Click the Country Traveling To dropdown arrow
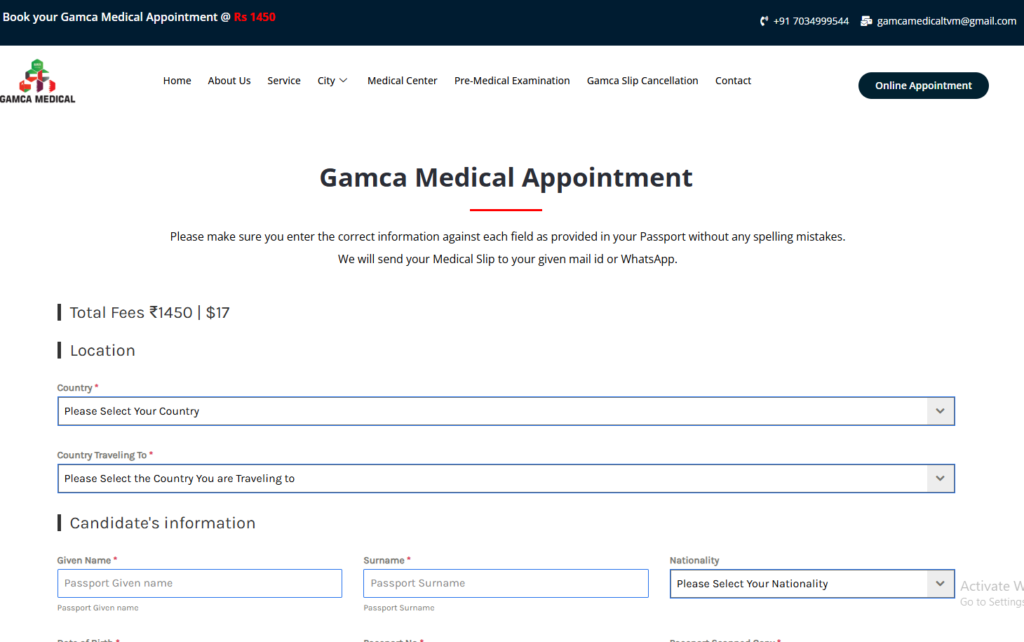The height and width of the screenshot is (642, 1024). [939, 478]
